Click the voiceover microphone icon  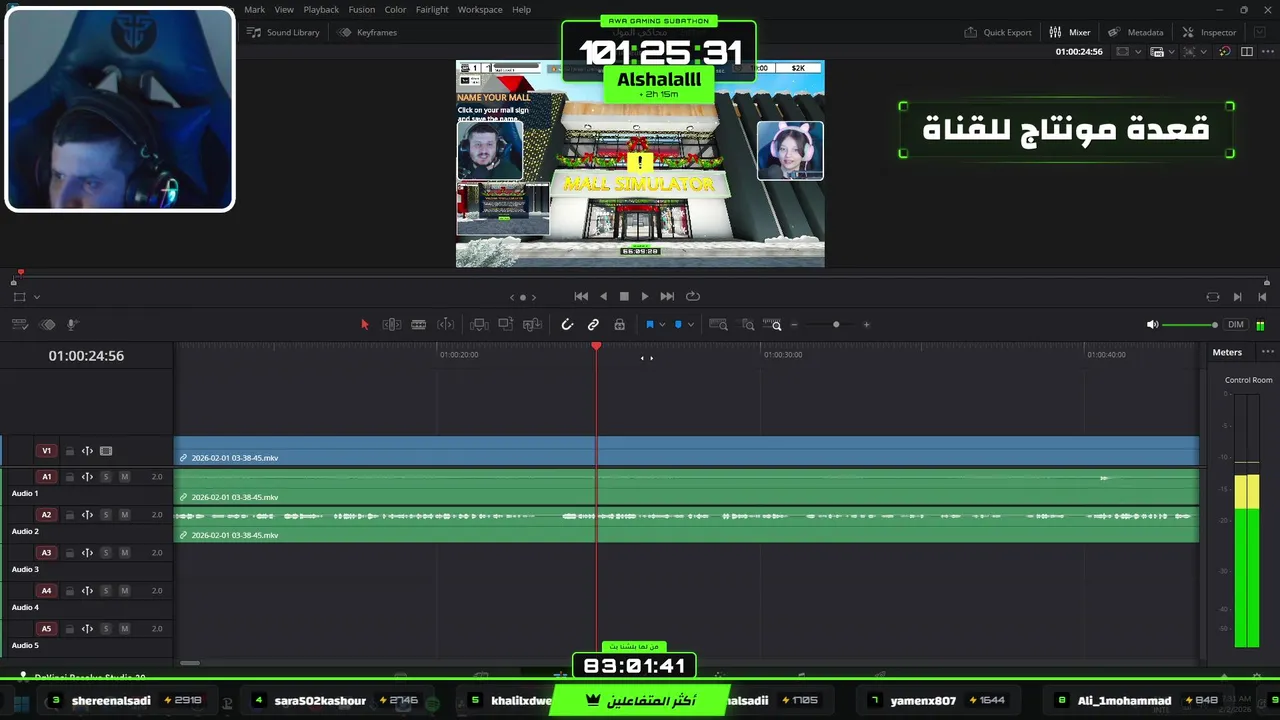click(72, 325)
